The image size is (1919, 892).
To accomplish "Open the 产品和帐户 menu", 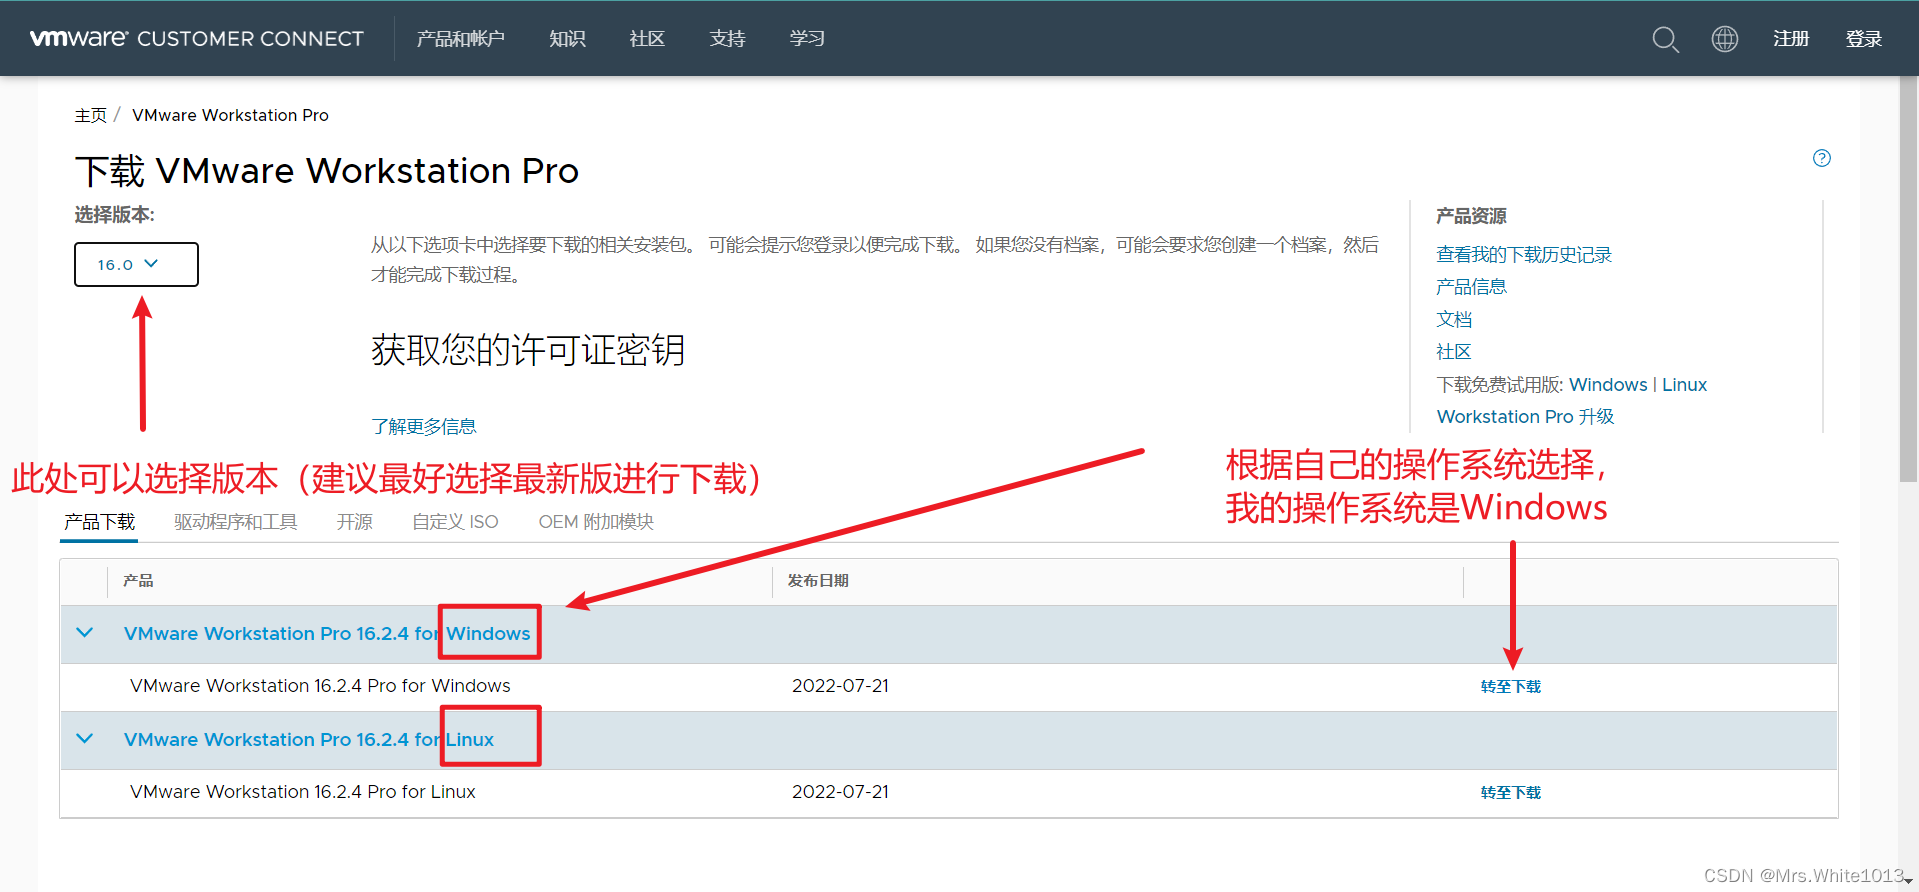I will [x=461, y=39].
